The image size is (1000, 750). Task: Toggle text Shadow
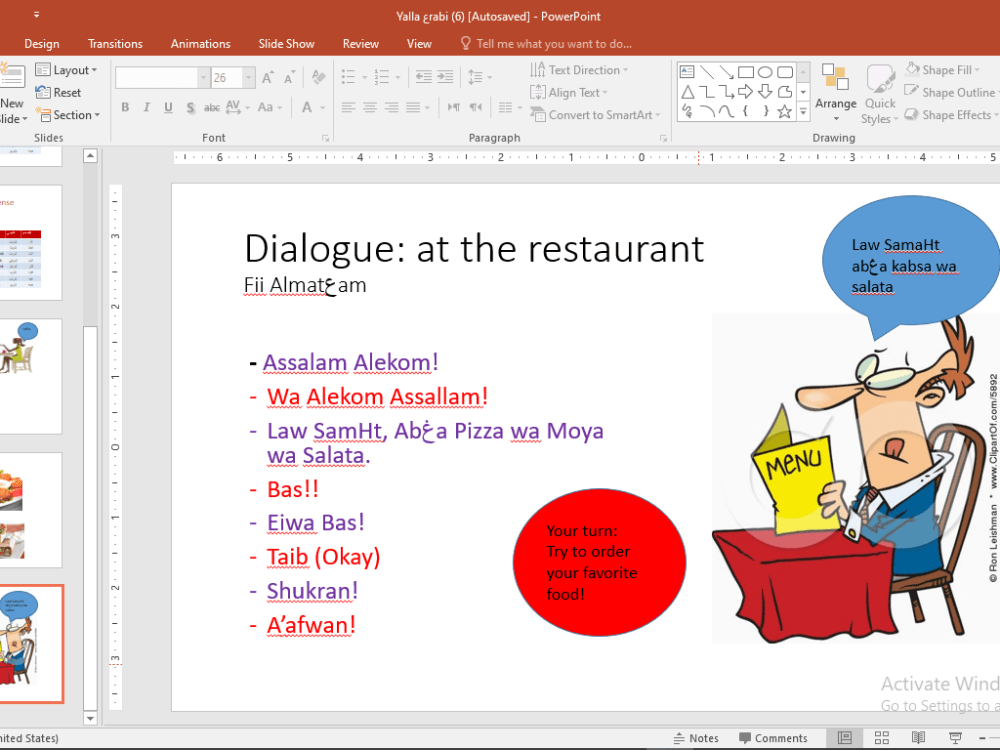pos(190,107)
